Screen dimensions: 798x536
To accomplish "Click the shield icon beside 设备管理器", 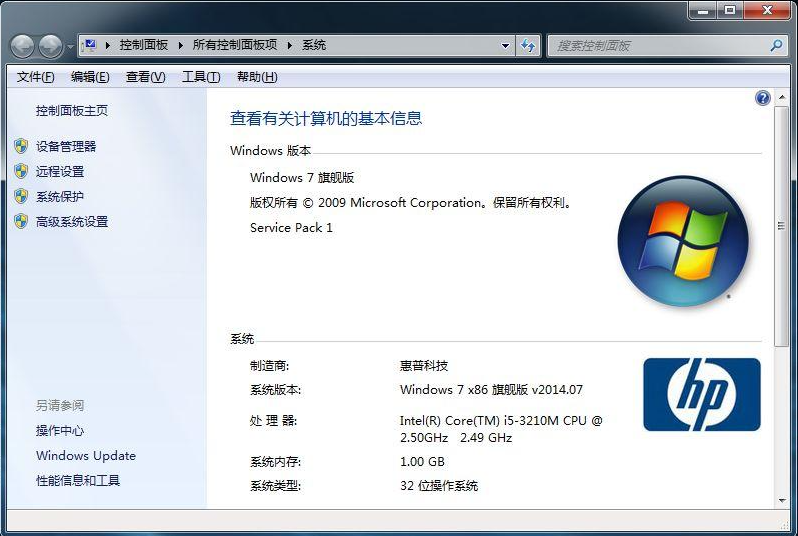I will [x=21, y=146].
